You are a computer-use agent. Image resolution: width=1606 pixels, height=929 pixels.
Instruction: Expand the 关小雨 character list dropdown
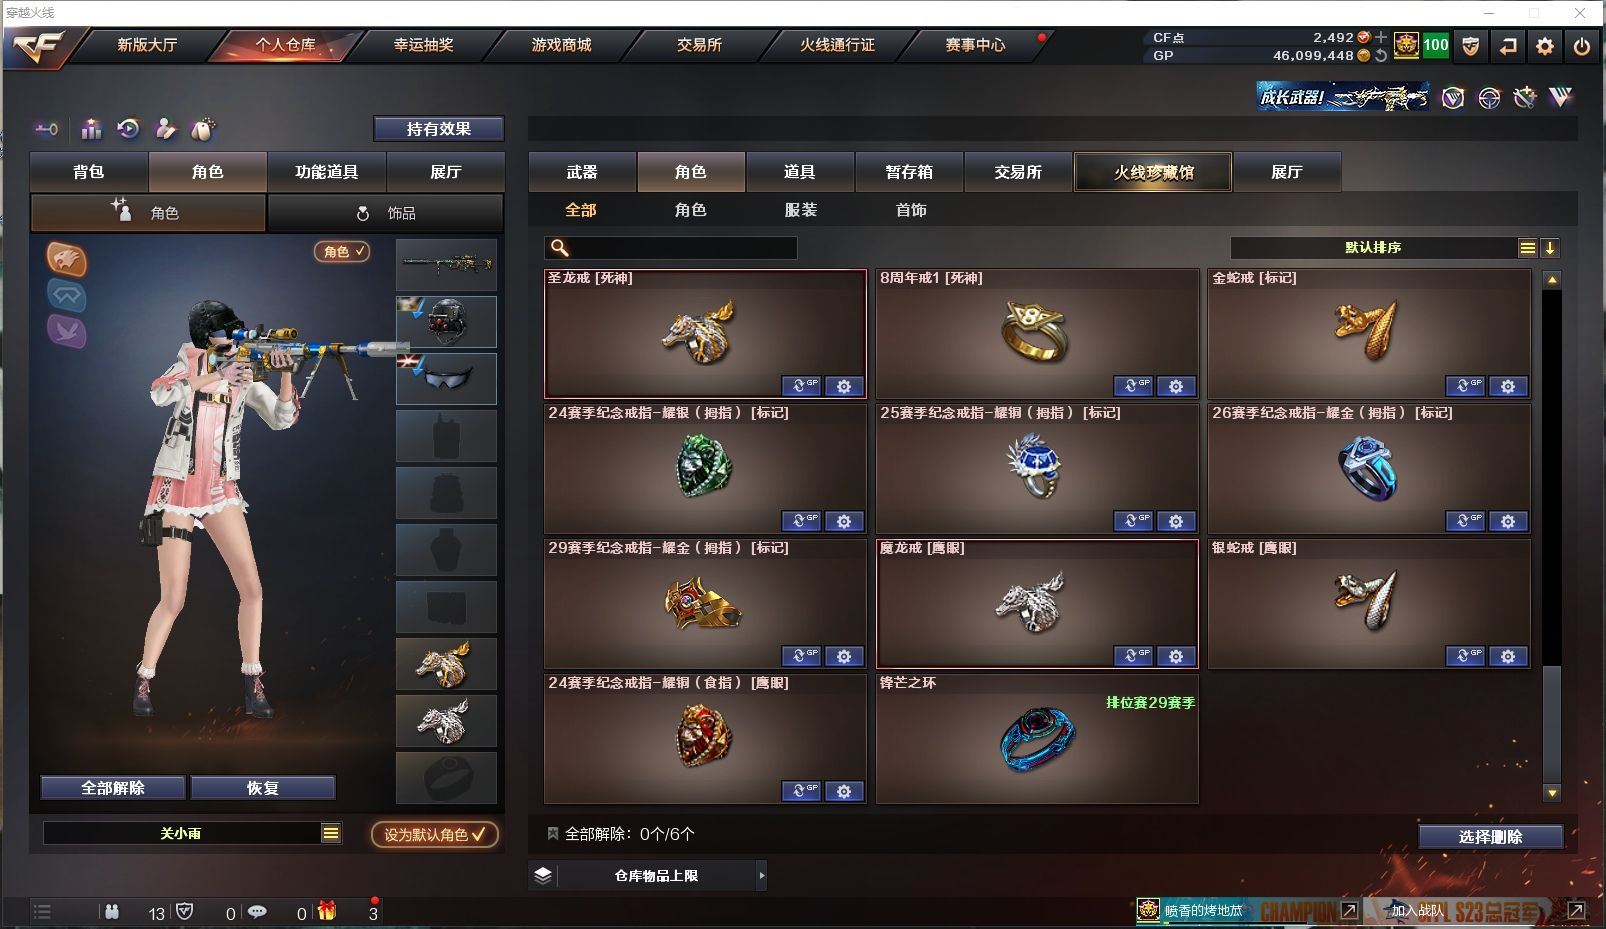pos(331,833)
